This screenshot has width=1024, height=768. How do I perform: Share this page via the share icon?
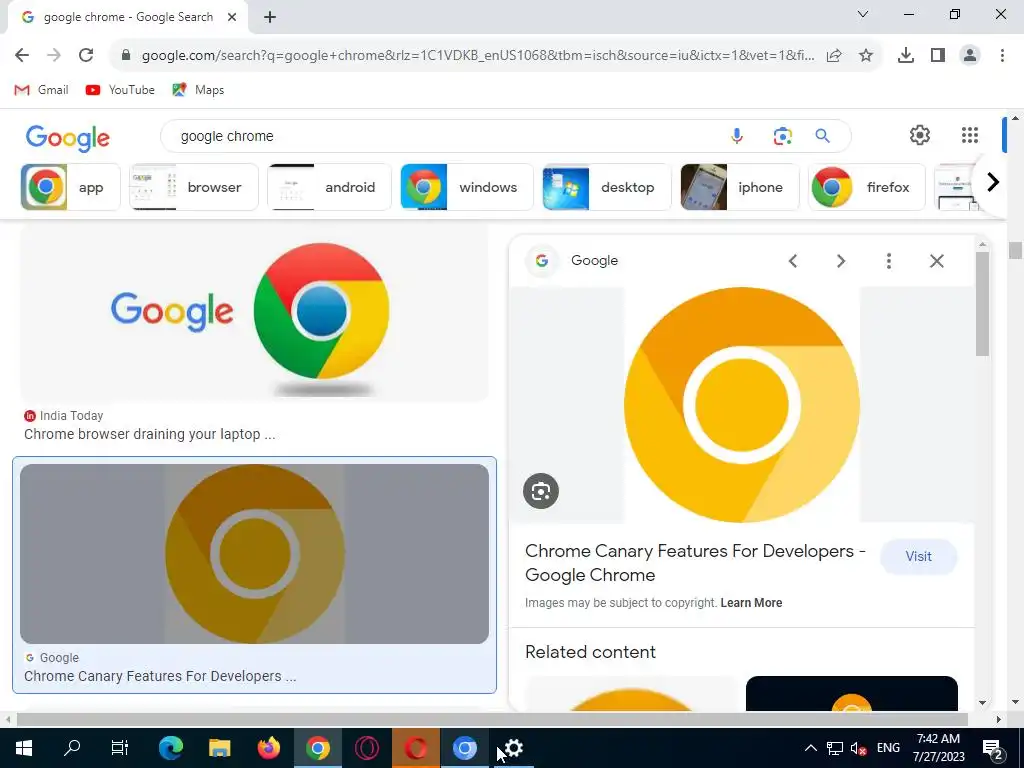(x=834, y=56)
